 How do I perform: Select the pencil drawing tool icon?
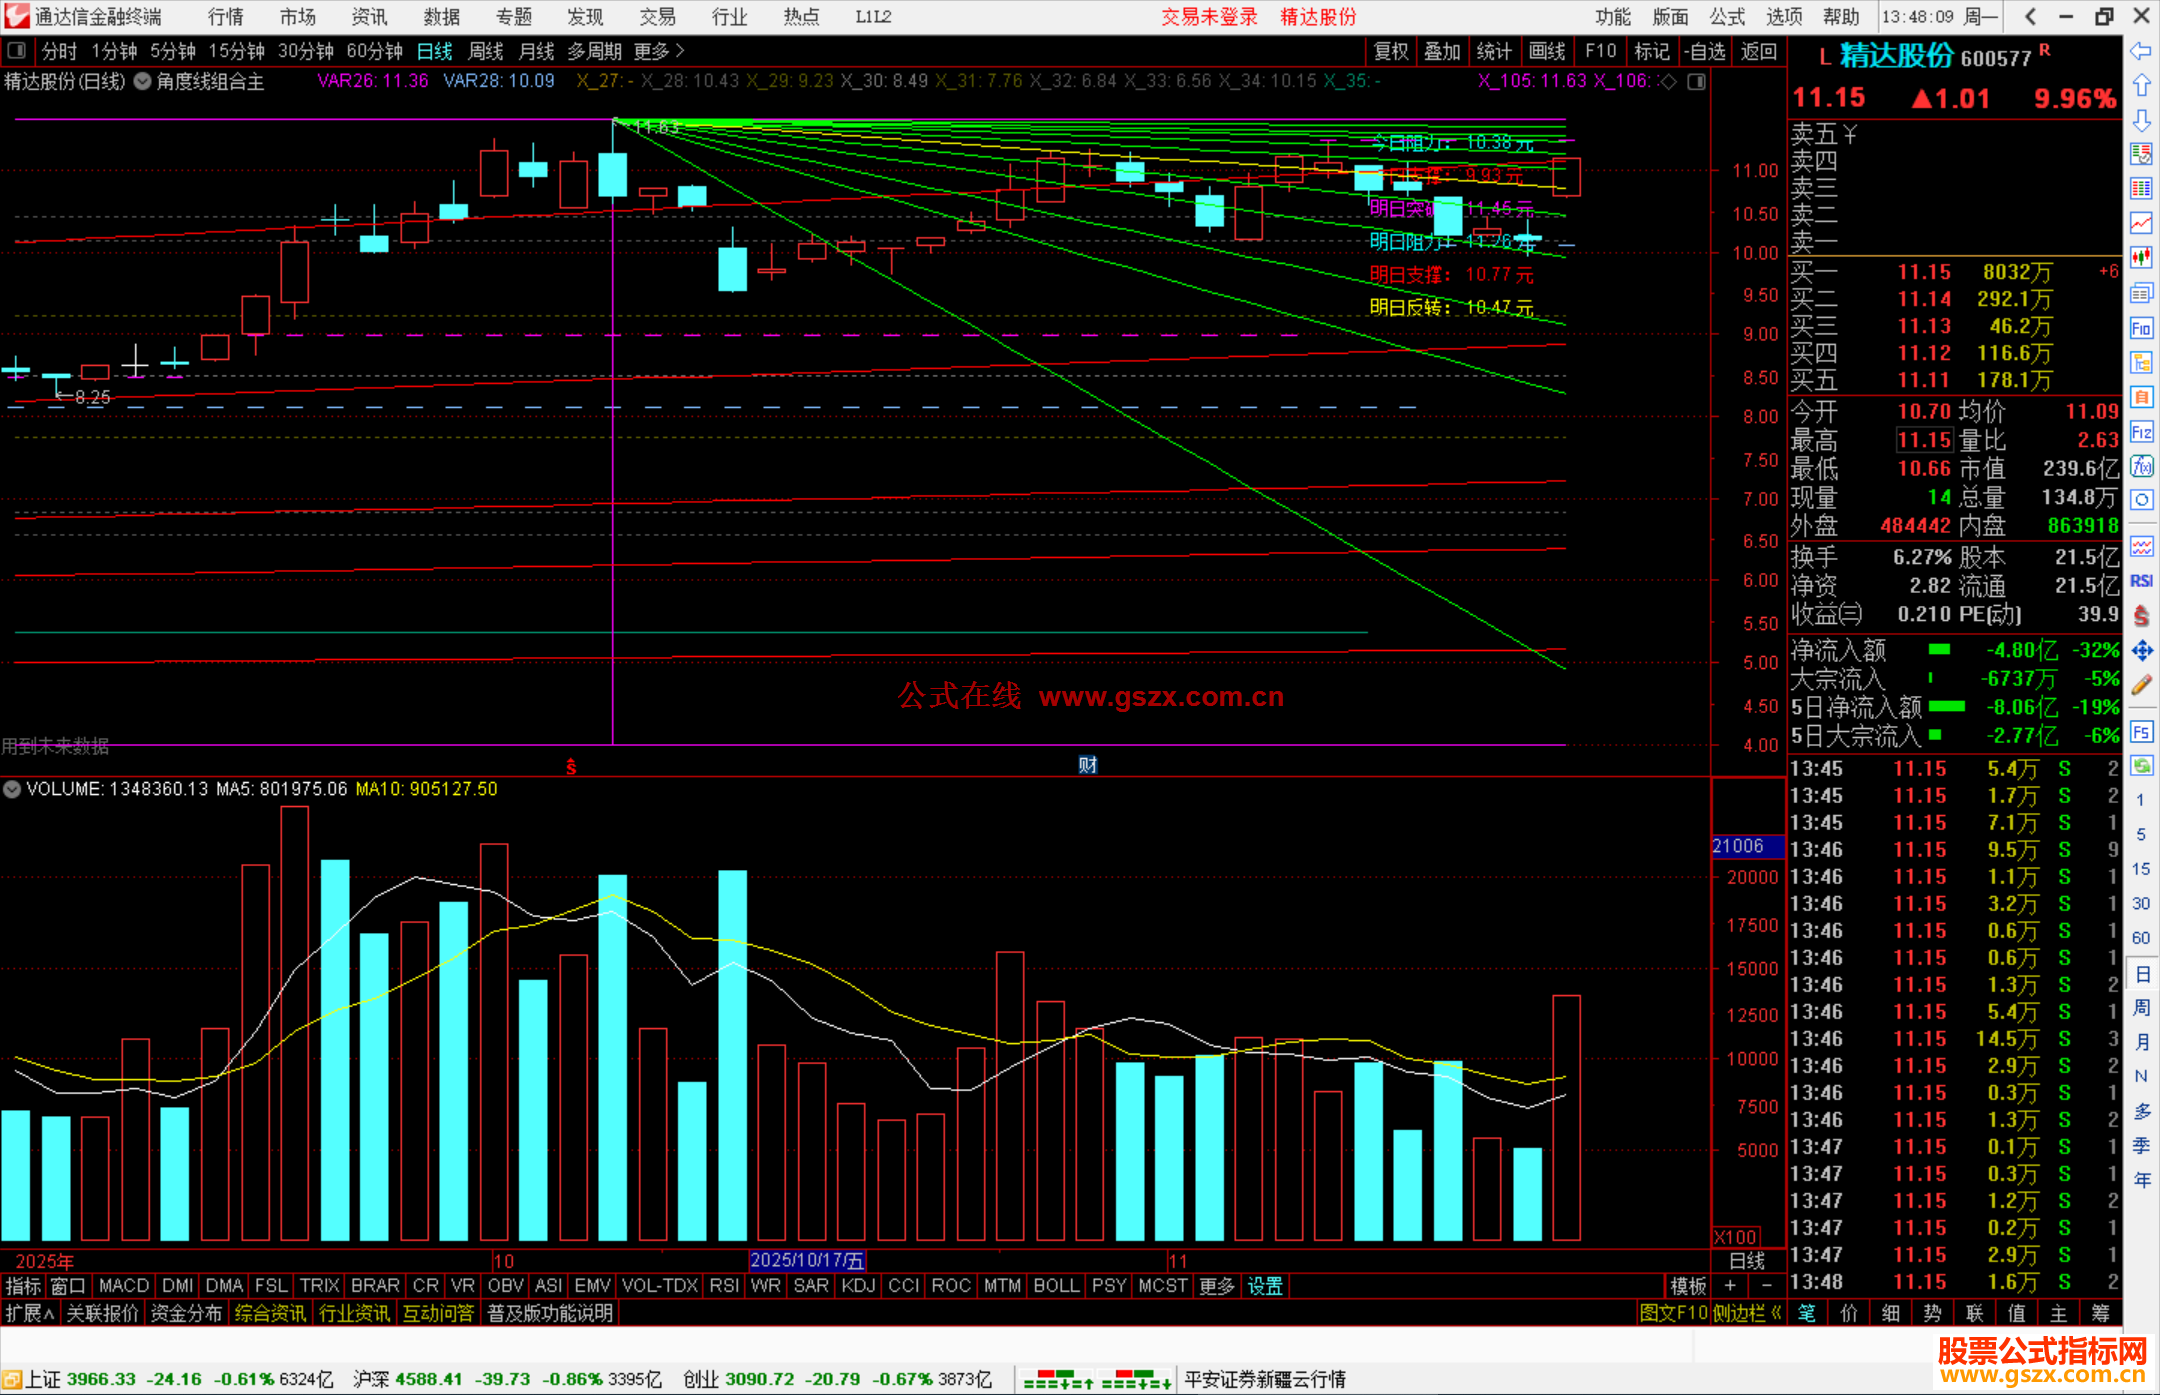(x=2141, y=685)
